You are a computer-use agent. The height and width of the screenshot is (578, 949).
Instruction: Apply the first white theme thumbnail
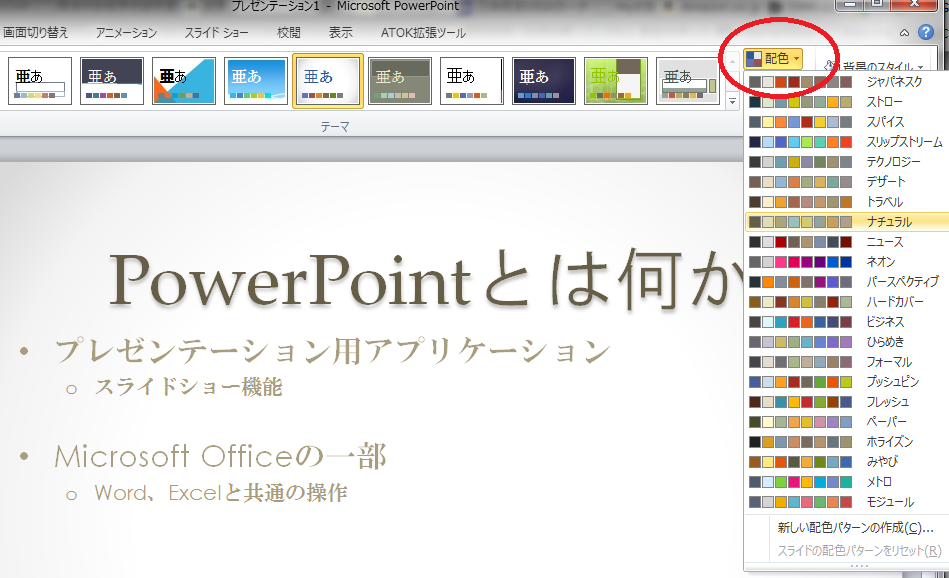pos(40,81)
